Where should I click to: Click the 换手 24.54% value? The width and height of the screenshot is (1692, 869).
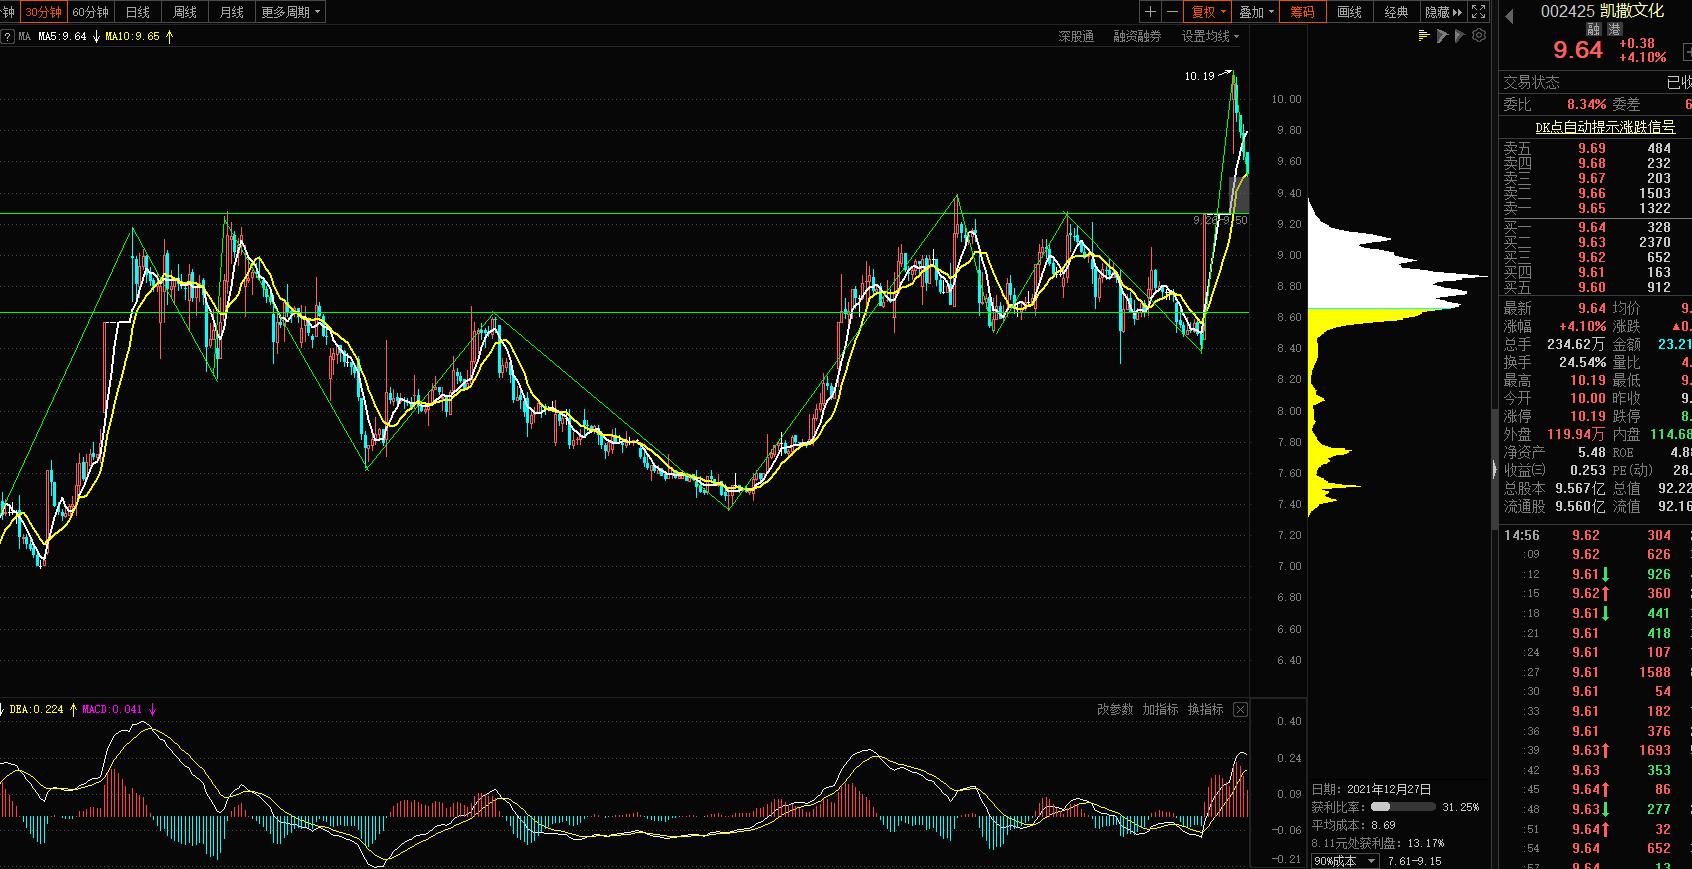click(x=1582, y=362)
